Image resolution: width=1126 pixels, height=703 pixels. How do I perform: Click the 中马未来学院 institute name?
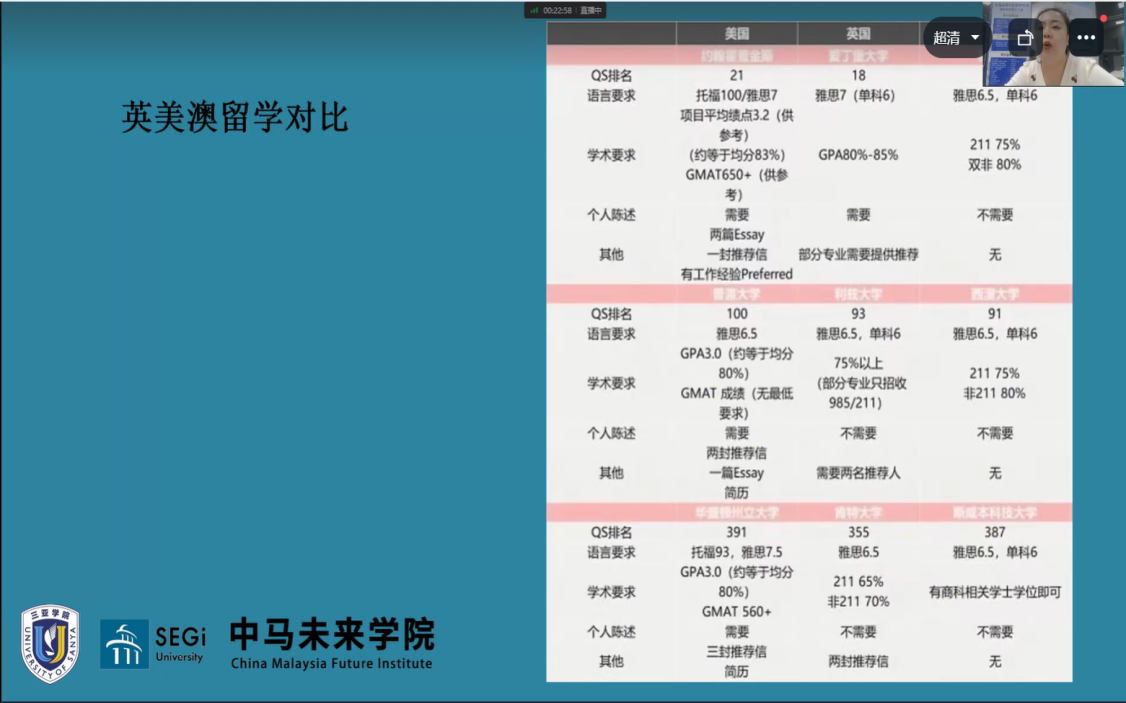[x=332, y=634]
